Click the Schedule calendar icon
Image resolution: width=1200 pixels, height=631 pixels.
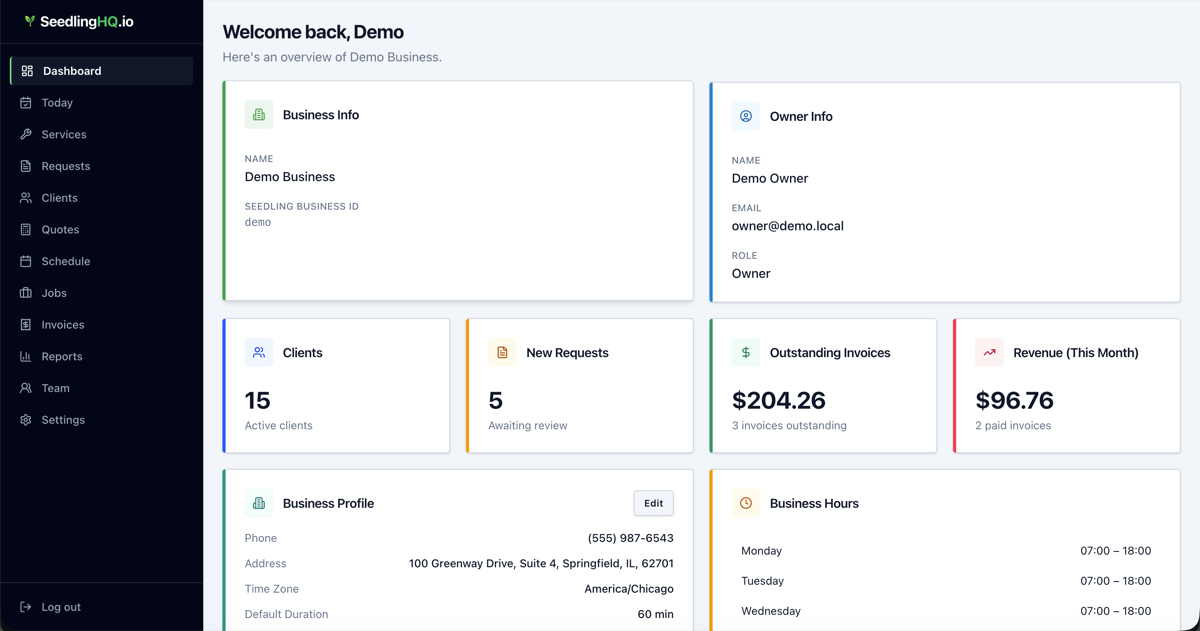(x=25, y=261)
